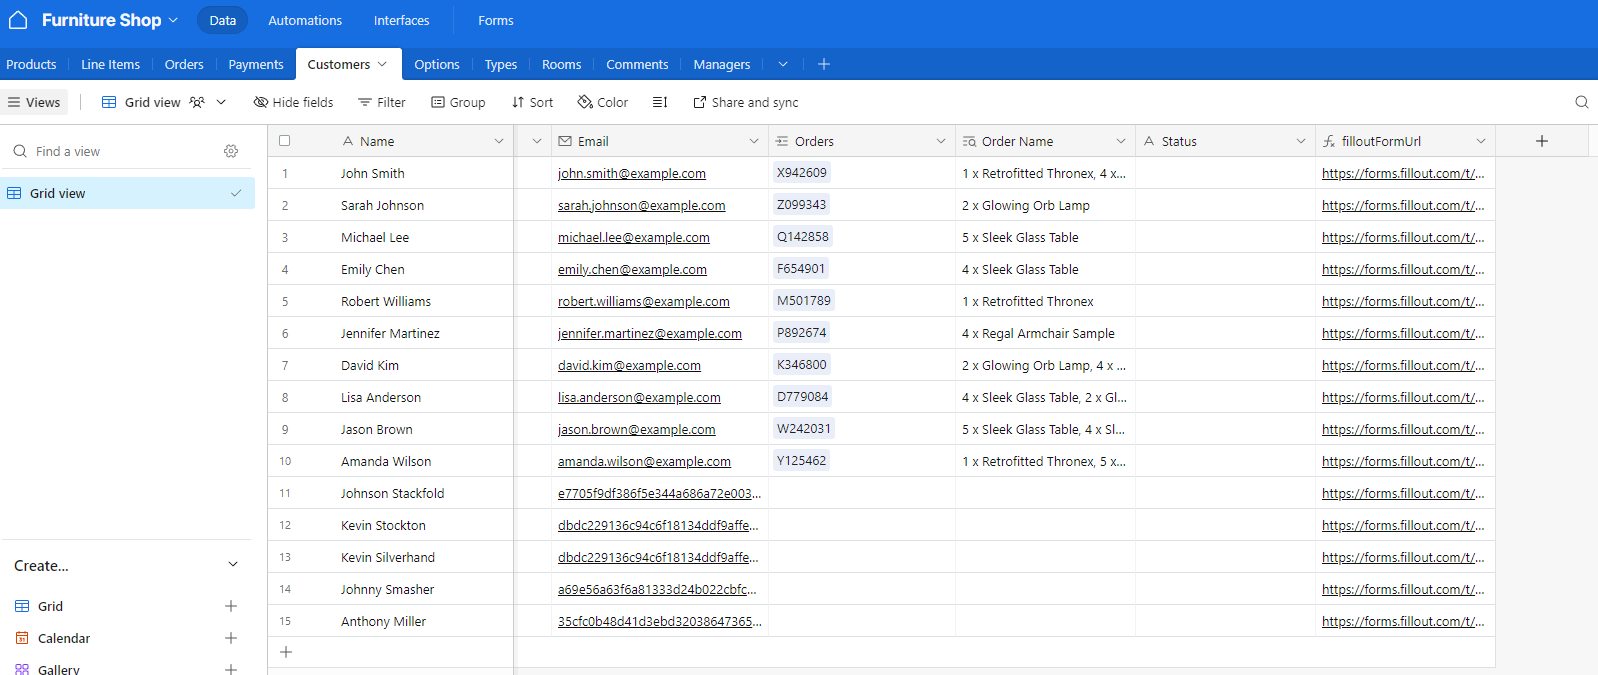Open the Comments table tab
The height and width of the screenshot is (675, 1598).
[637, 64]
